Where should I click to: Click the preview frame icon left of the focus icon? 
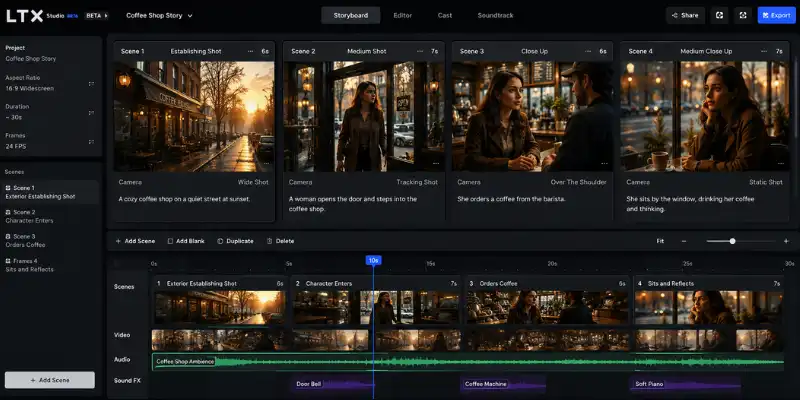coord(719,15)
